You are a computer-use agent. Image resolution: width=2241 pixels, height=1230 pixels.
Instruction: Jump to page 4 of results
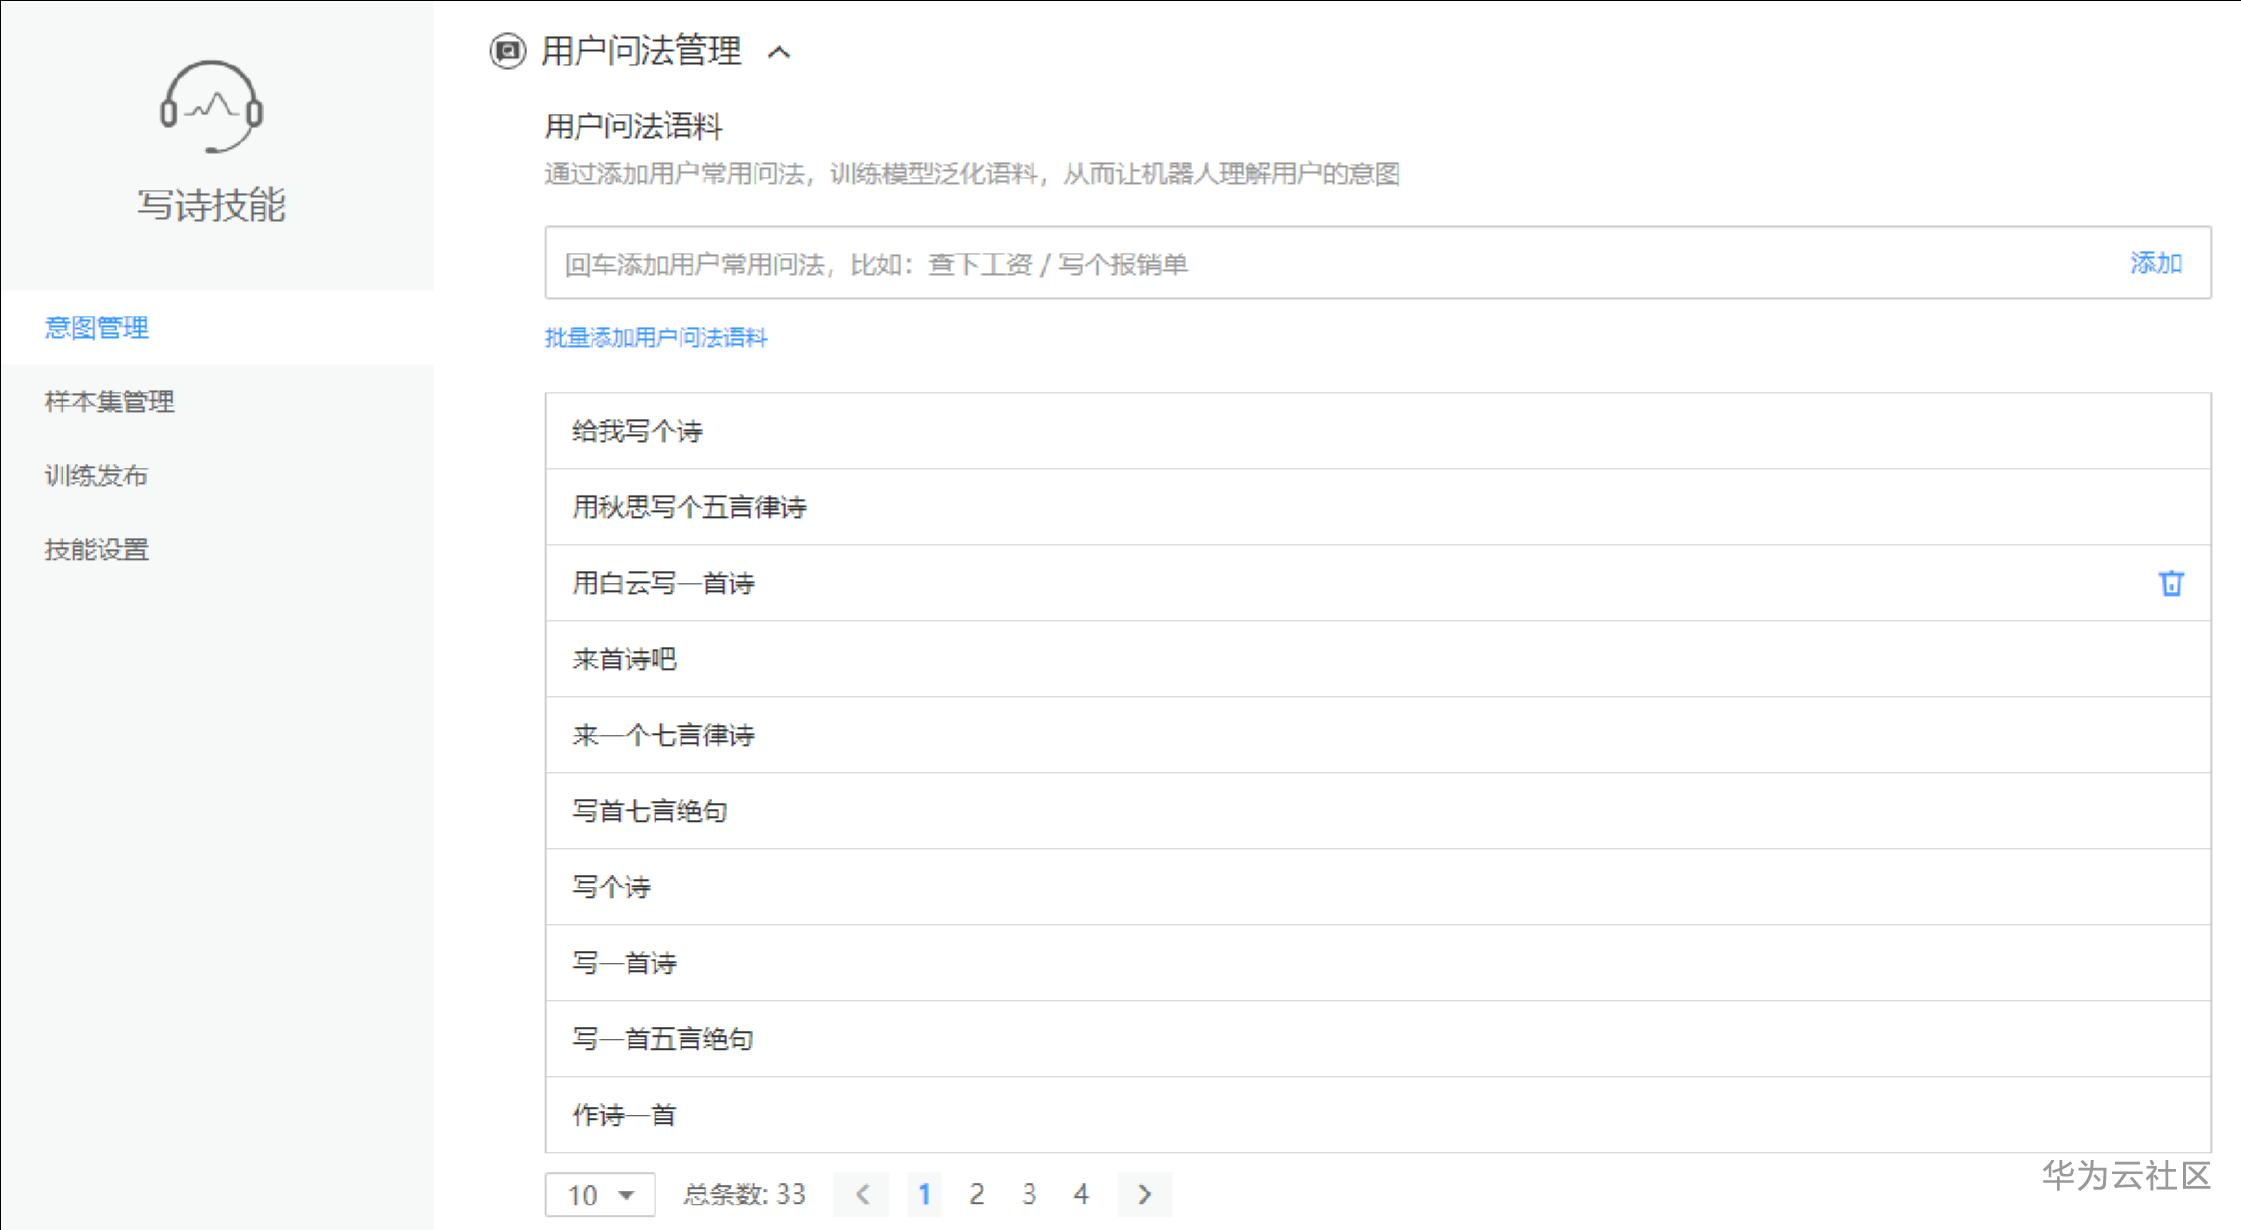pos(1081,1194)
